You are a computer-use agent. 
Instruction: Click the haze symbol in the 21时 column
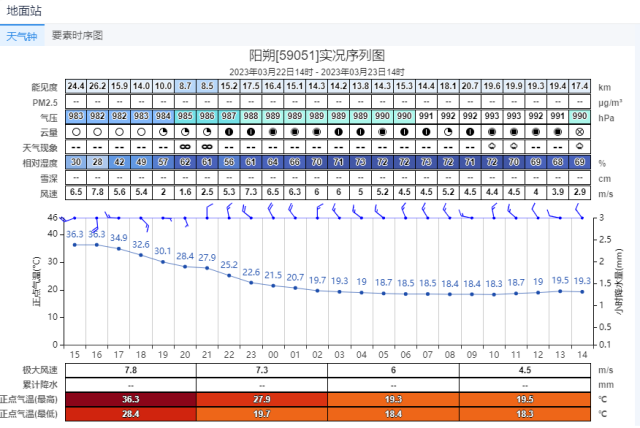(x=207, y=147)
